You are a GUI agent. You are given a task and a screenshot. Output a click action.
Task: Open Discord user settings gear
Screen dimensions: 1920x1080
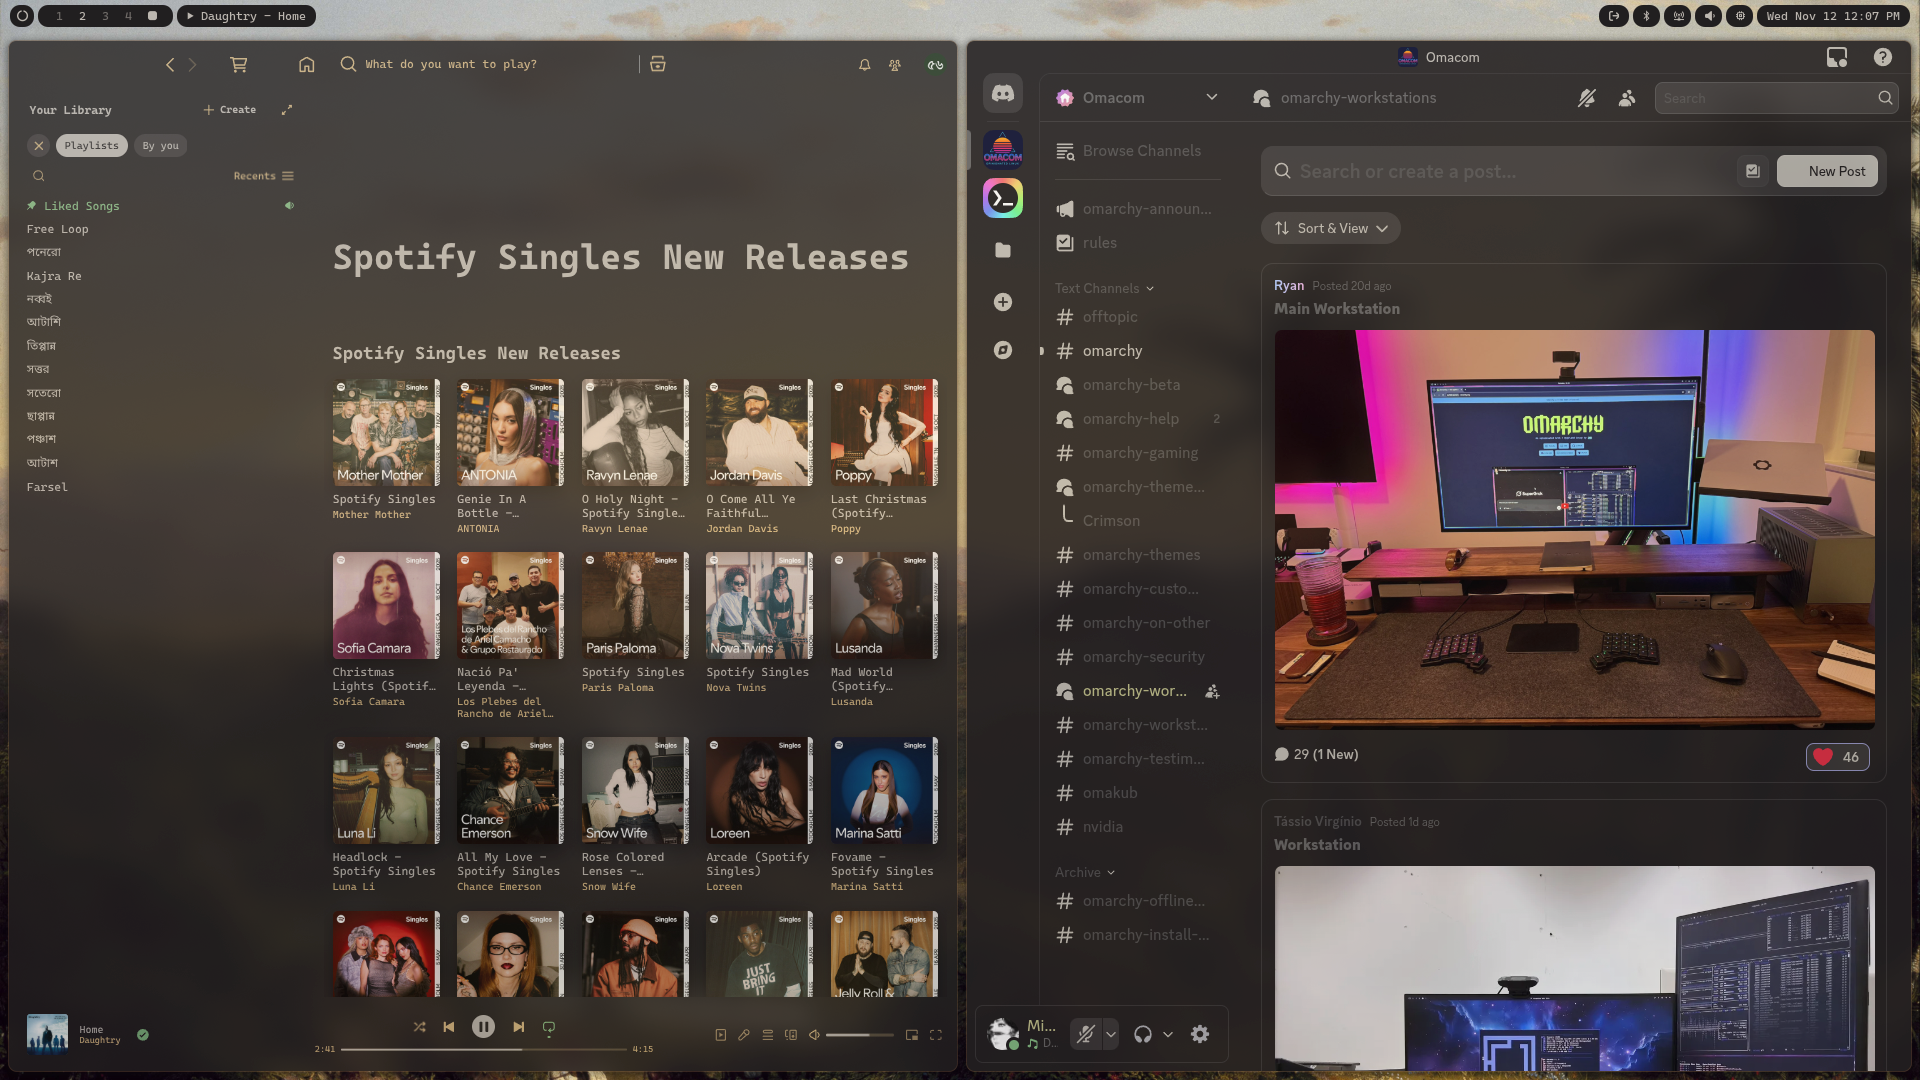point(1200,1034)
